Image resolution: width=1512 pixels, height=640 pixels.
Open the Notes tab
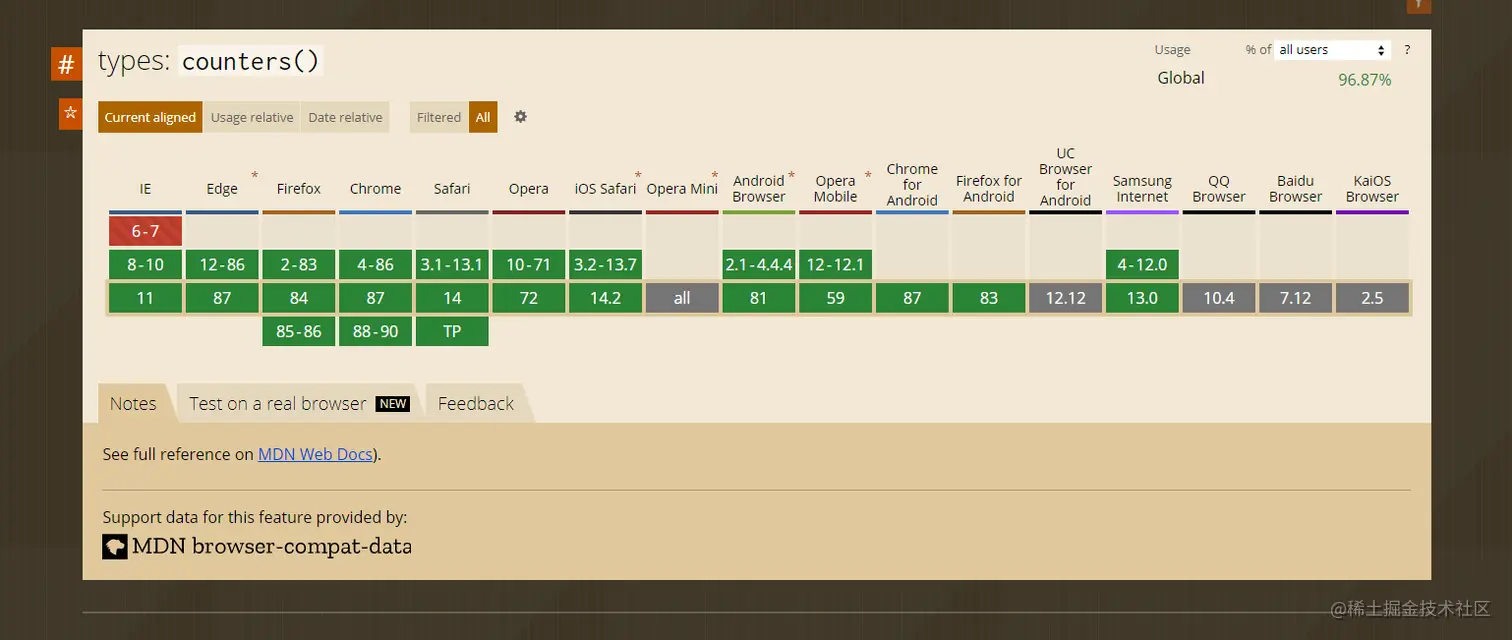(x=133, y=403)
